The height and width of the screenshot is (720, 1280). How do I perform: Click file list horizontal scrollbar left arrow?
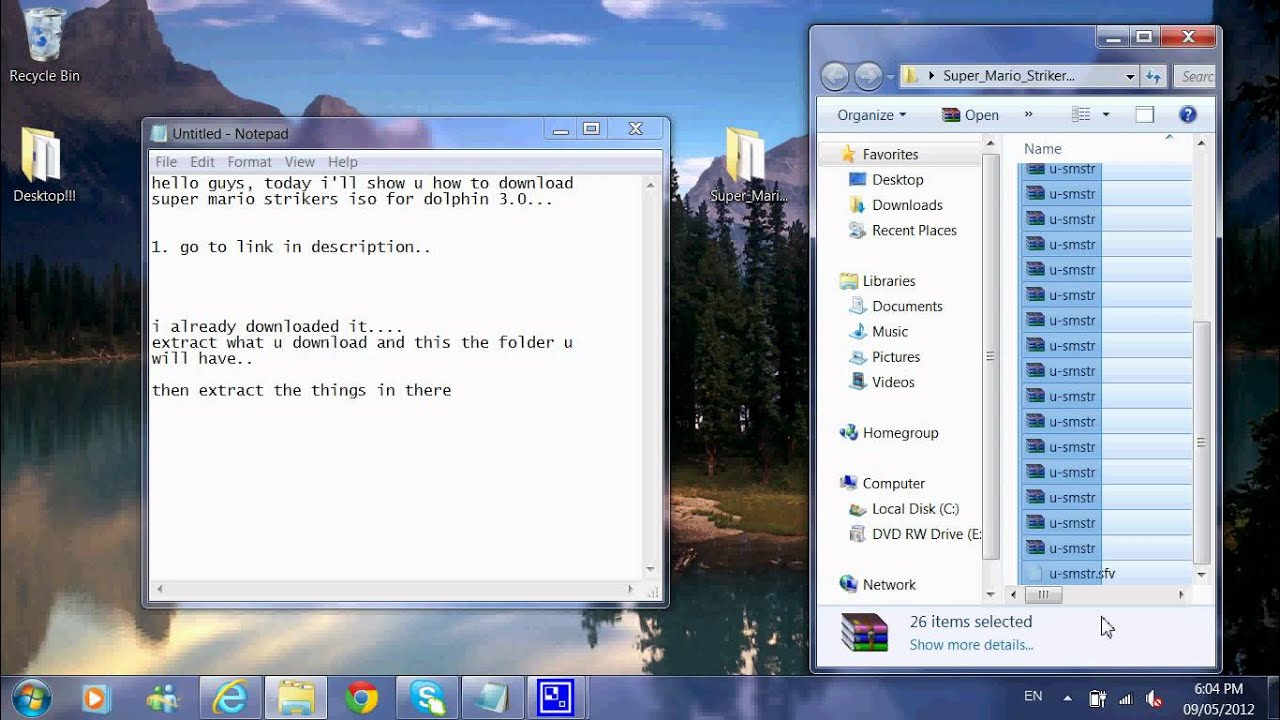coord(1014,594)
